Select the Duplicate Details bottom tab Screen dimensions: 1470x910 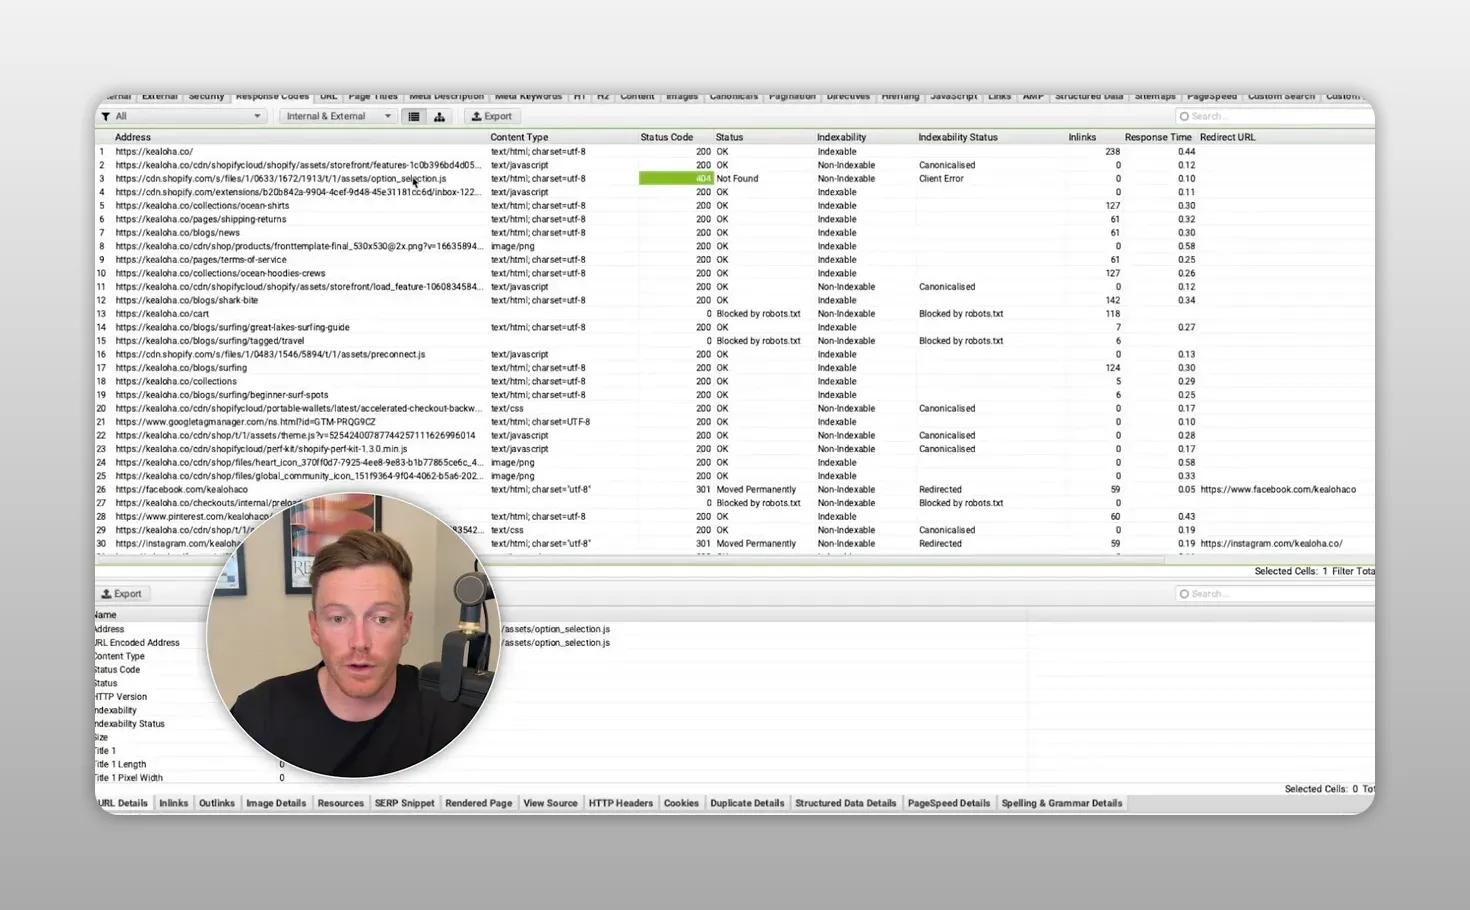point(747,803)
